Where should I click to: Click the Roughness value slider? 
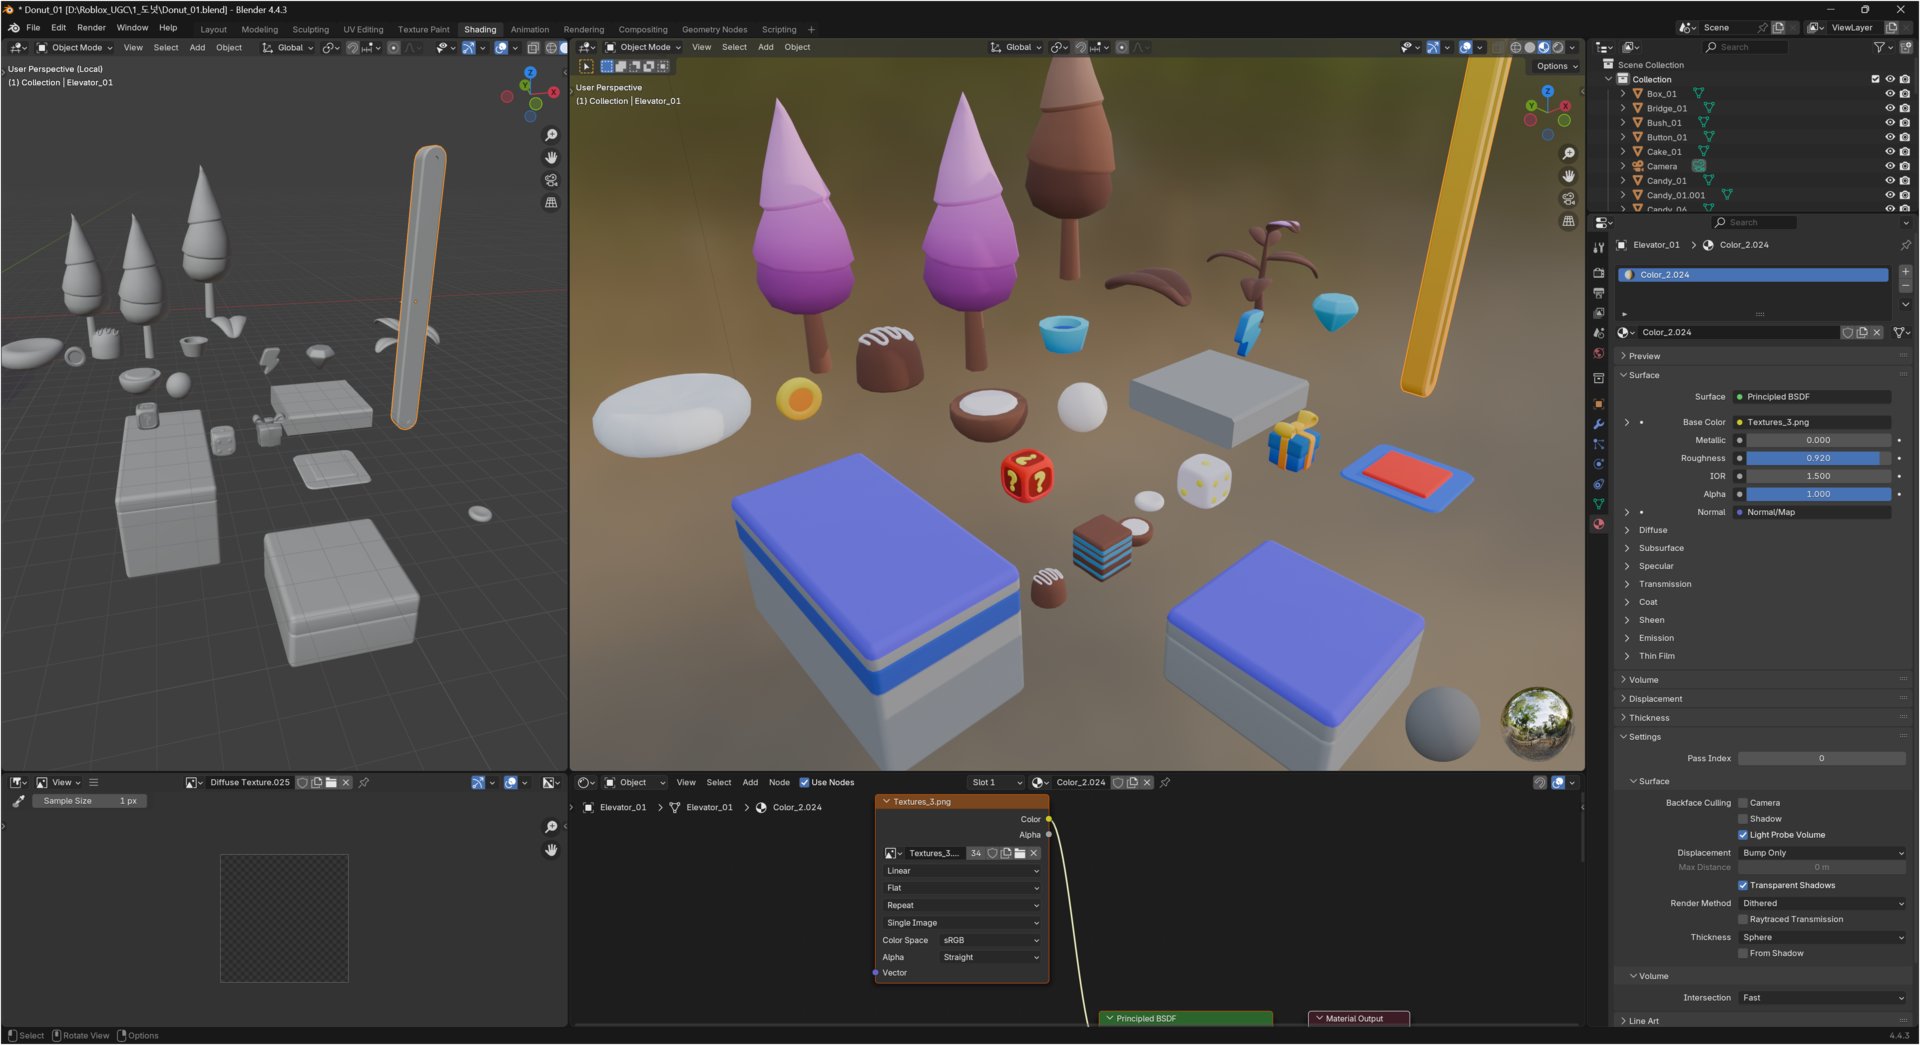click(x=1818, y=458)
